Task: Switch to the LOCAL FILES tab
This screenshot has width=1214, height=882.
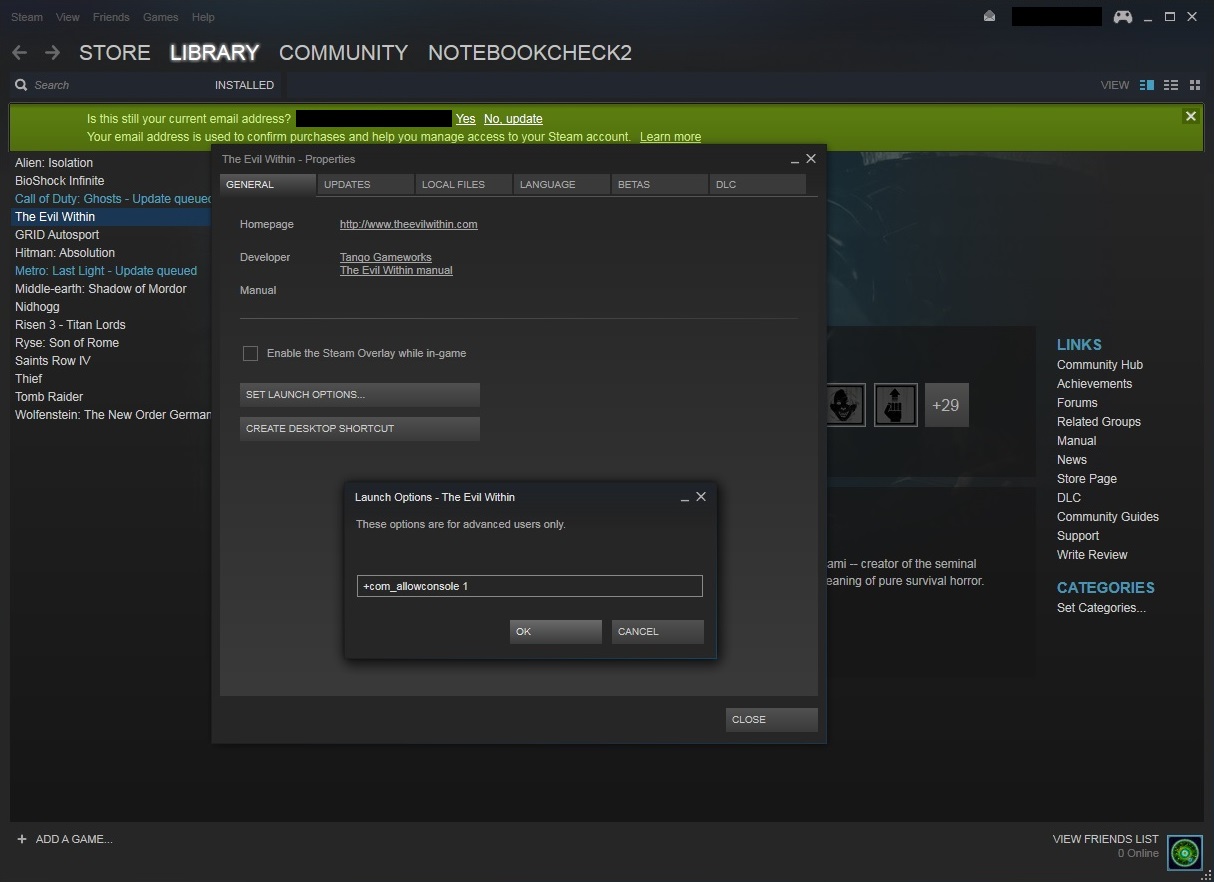Action: [464, 184]
